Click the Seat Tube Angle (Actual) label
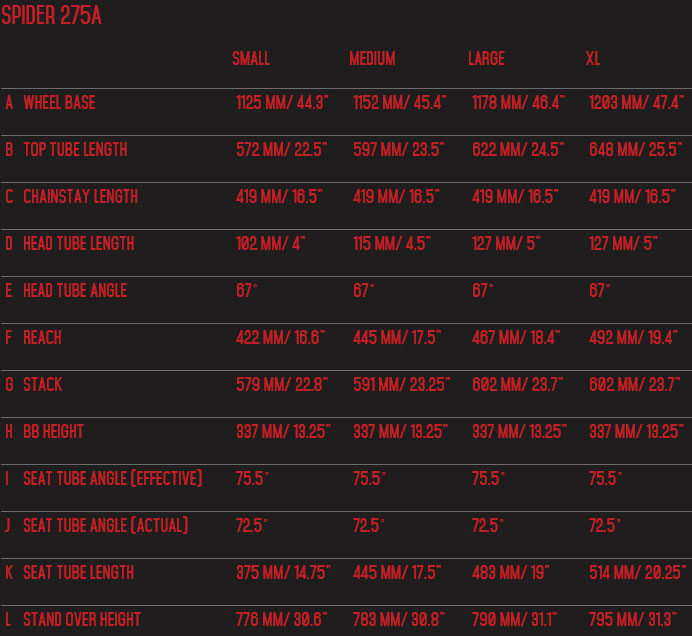The image size is (692, 636). click(x=105, y=526)
